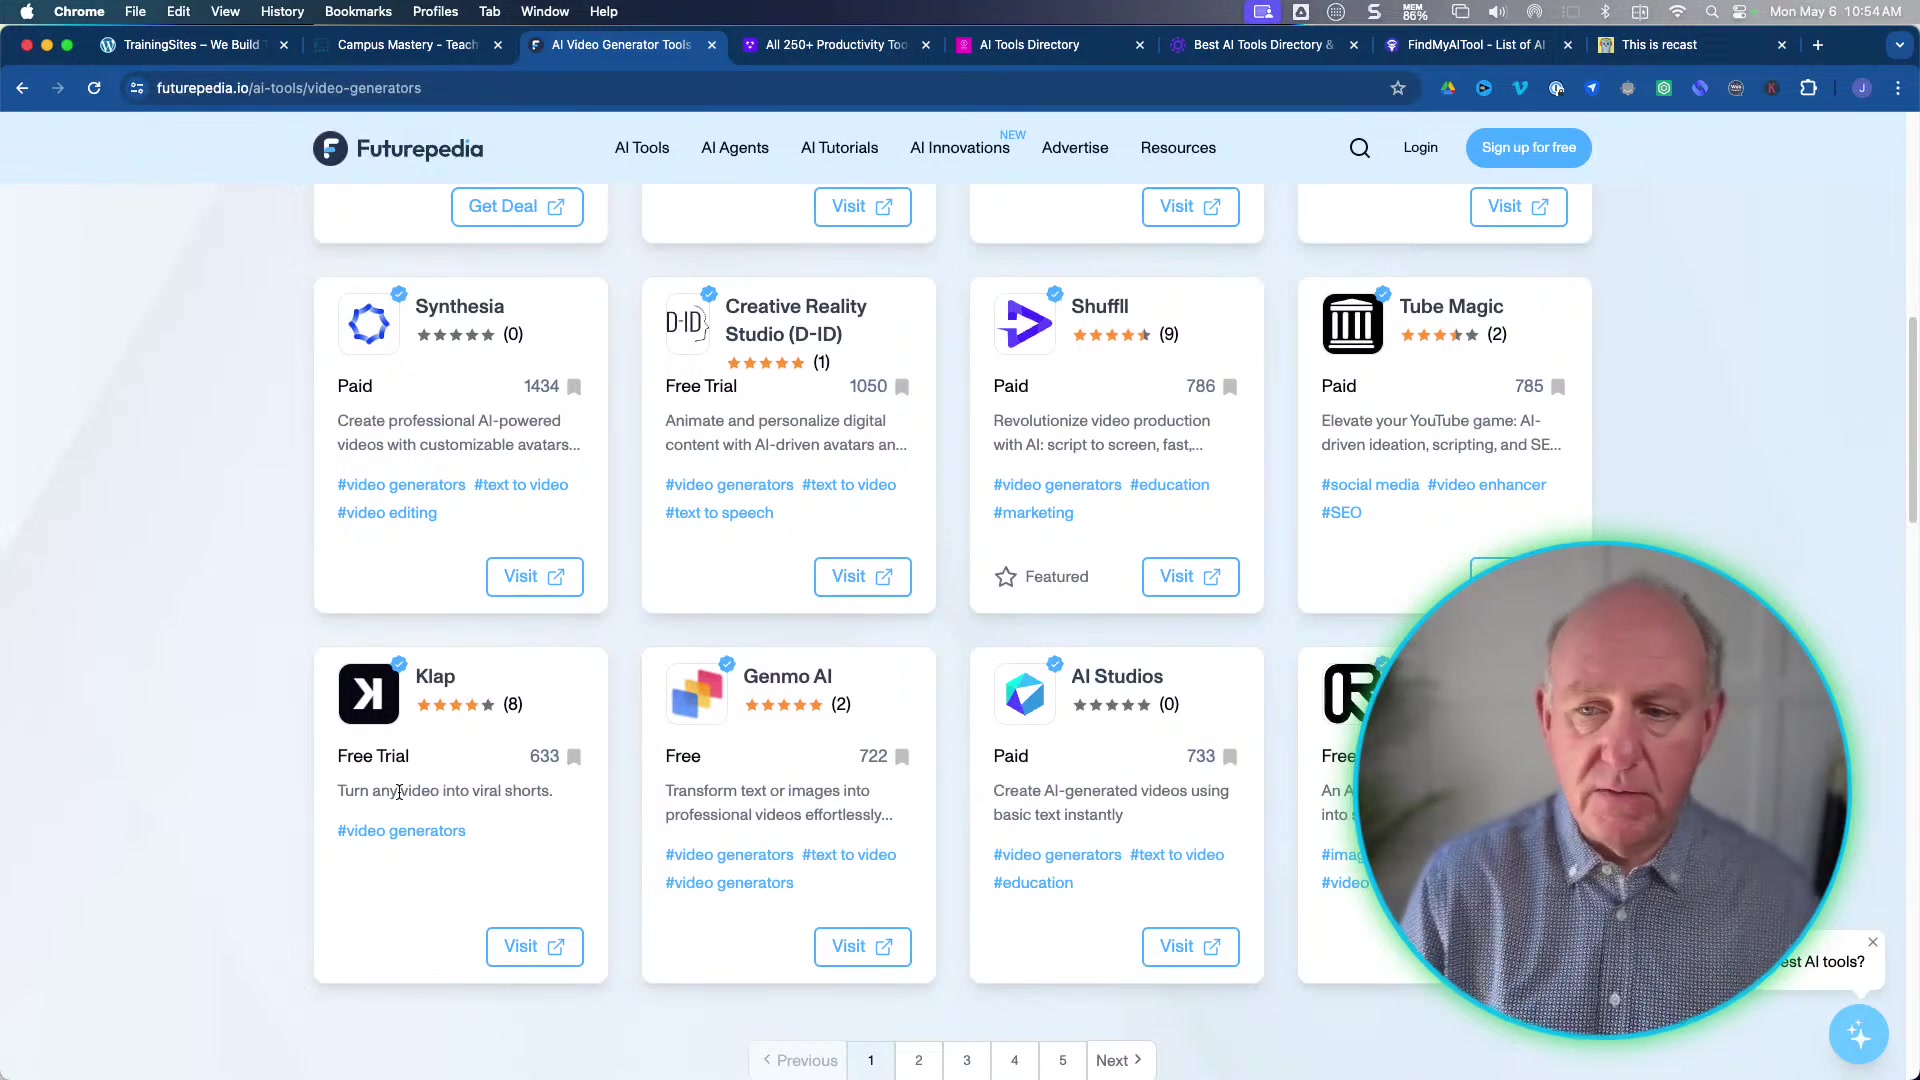Visit the AI Studios tool
Screen dimensions: 1920x1080
click(1191, 947)
